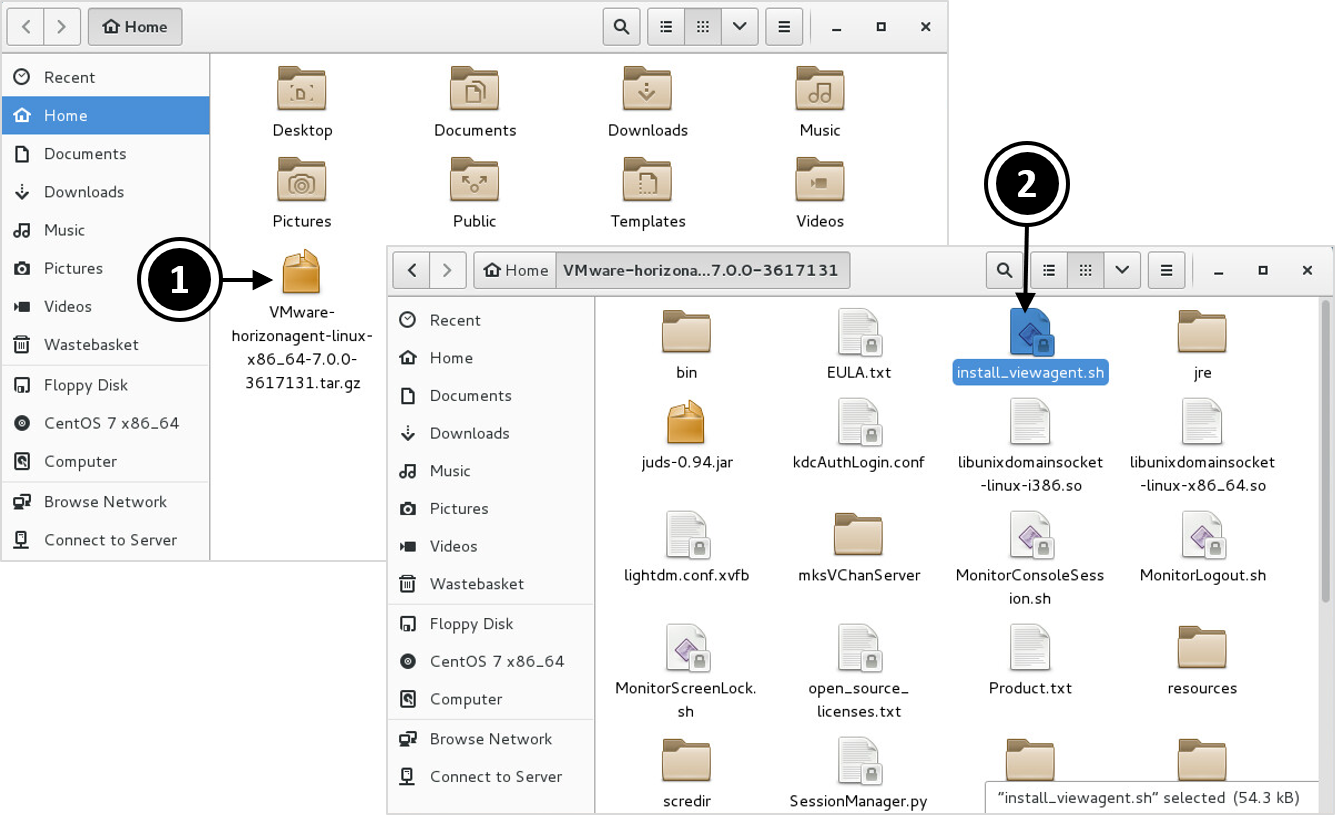Screen dimensions: 1335x815
Task: Go forward in front window
Action: click(447, 270)
